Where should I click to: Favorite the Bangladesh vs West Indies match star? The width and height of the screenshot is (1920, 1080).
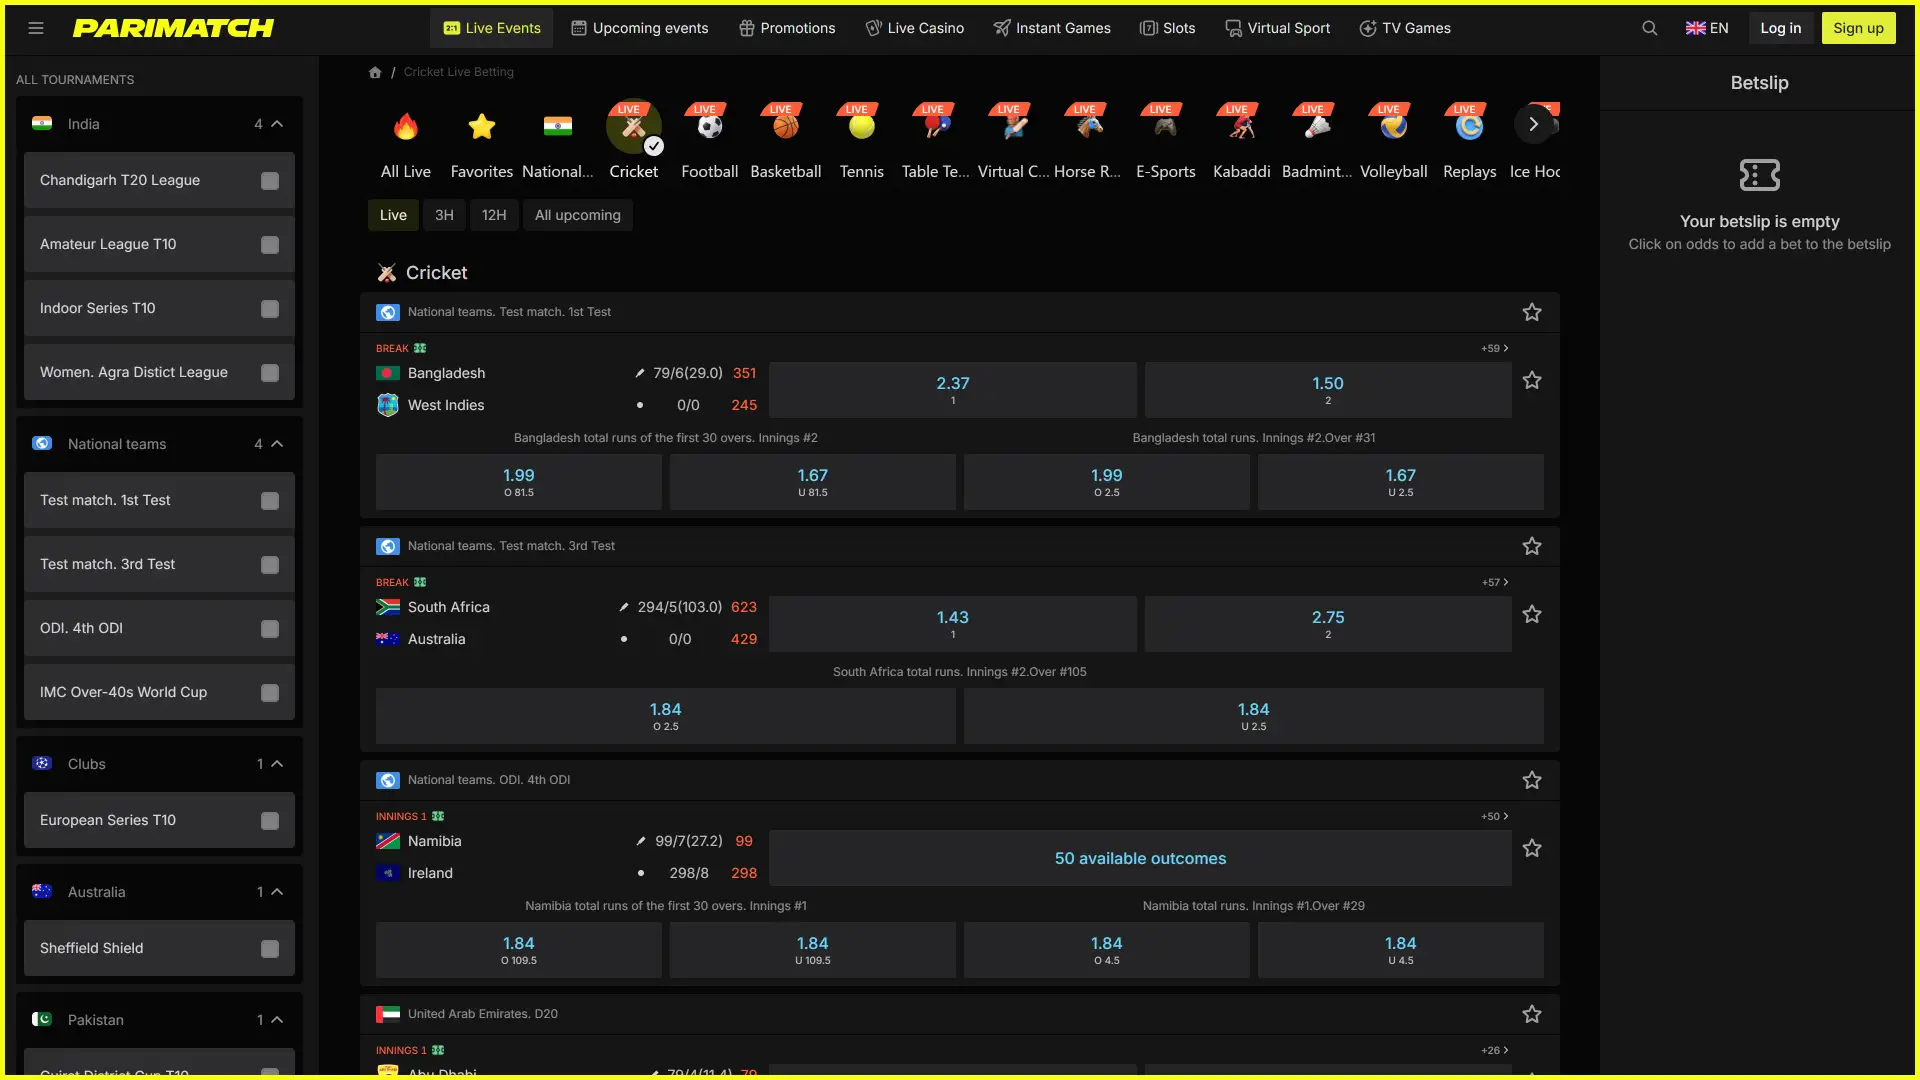tap(1532, 381)
